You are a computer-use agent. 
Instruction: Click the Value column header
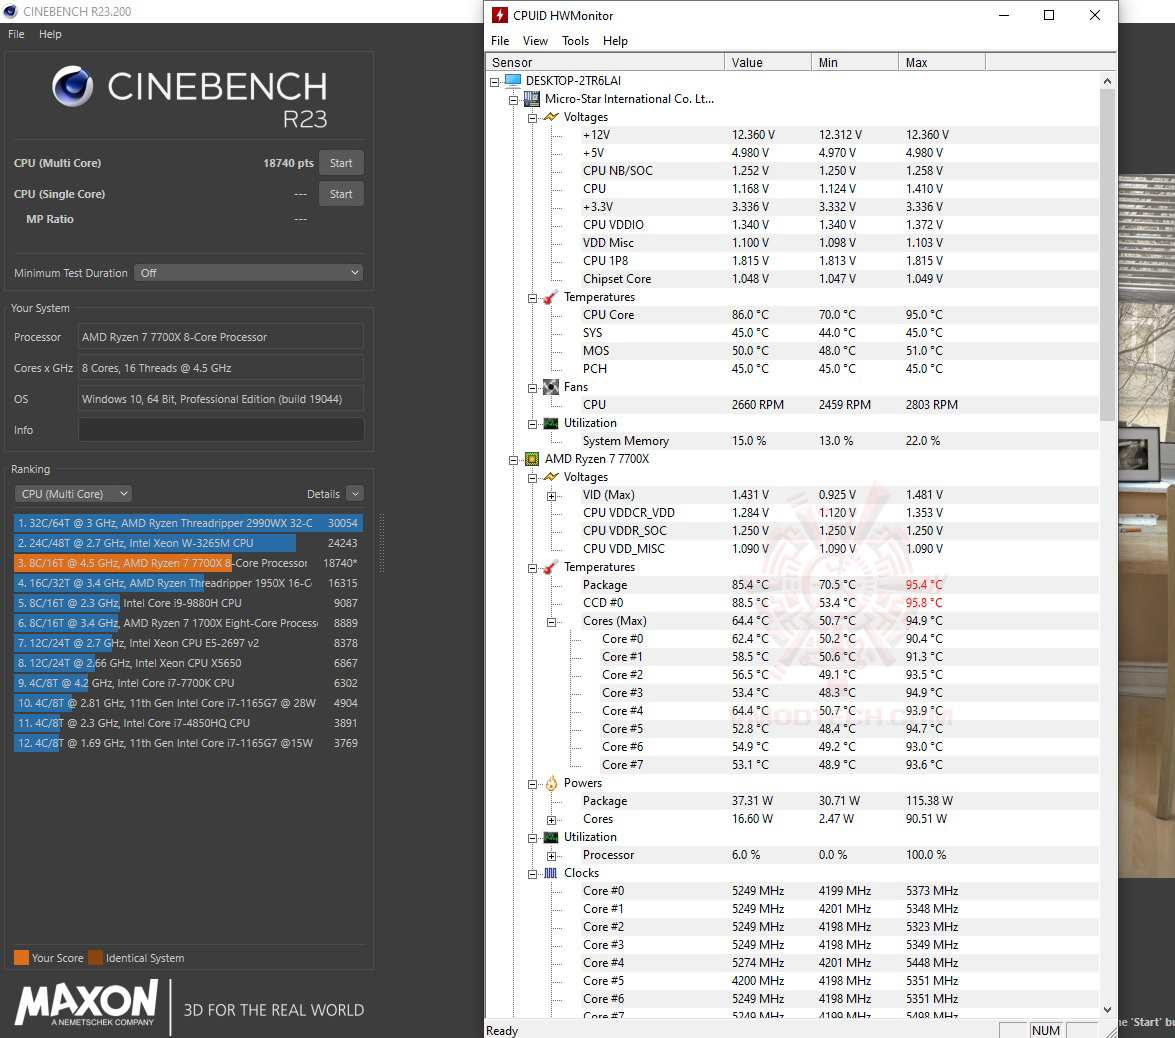(768, 62)
